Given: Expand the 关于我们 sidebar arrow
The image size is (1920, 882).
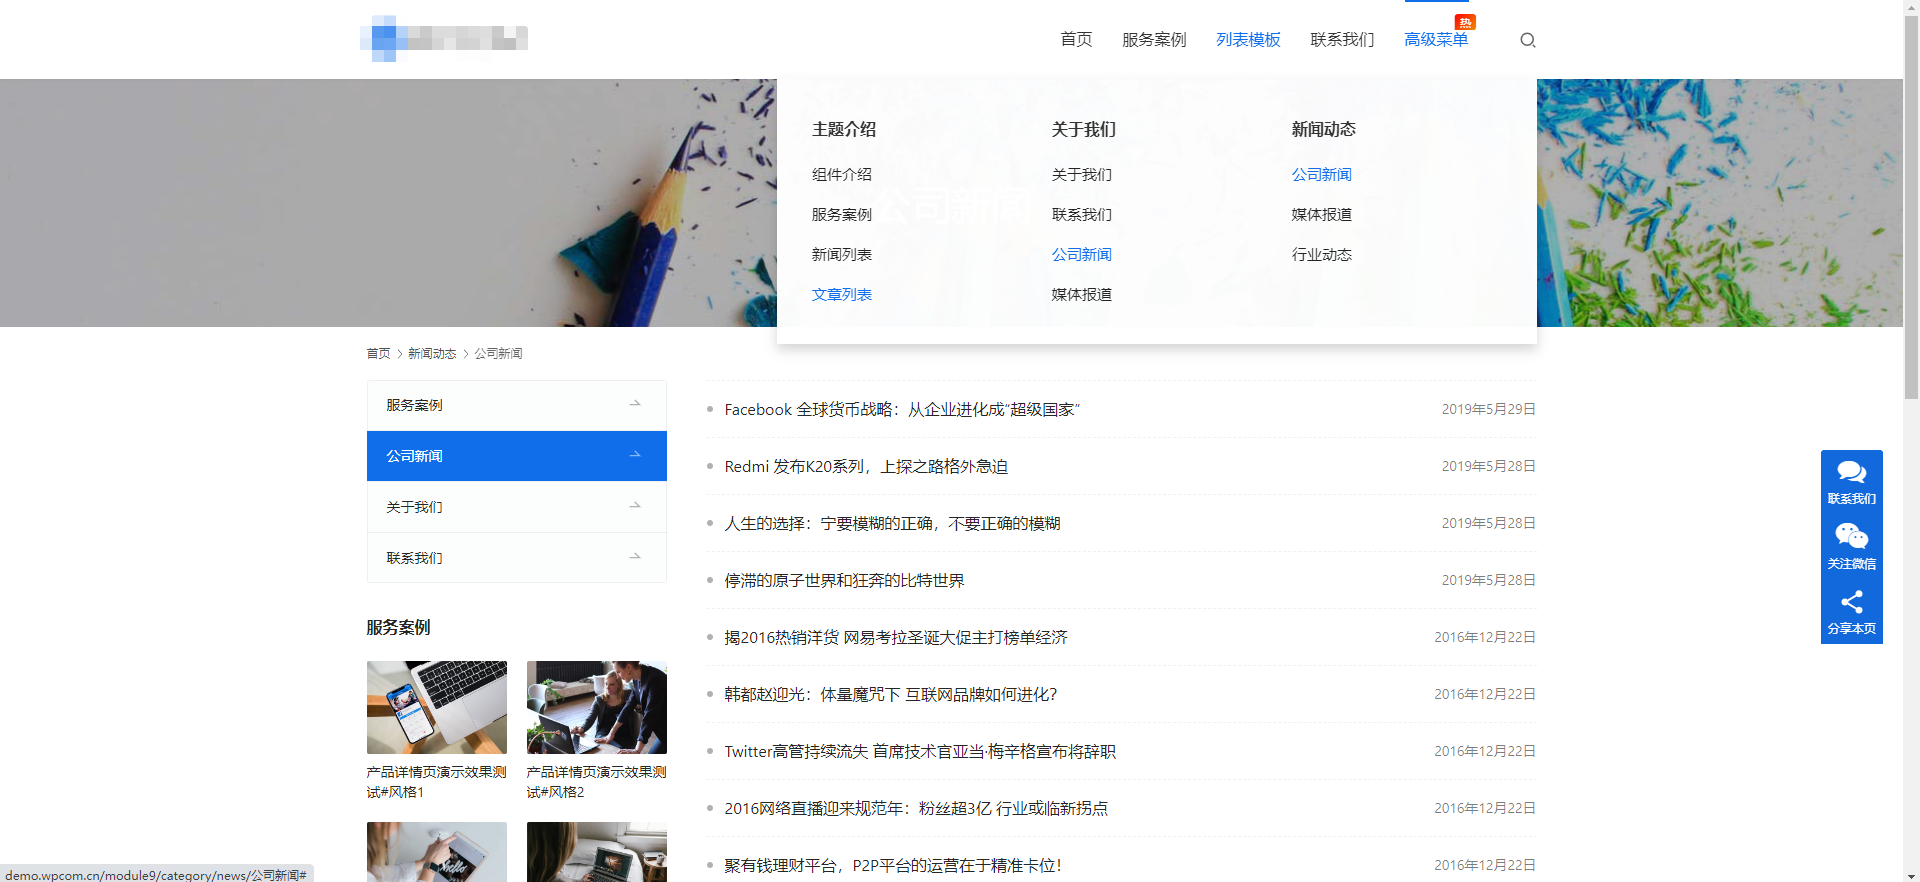Looking at the screenshot, I should [x=635, y=506].
